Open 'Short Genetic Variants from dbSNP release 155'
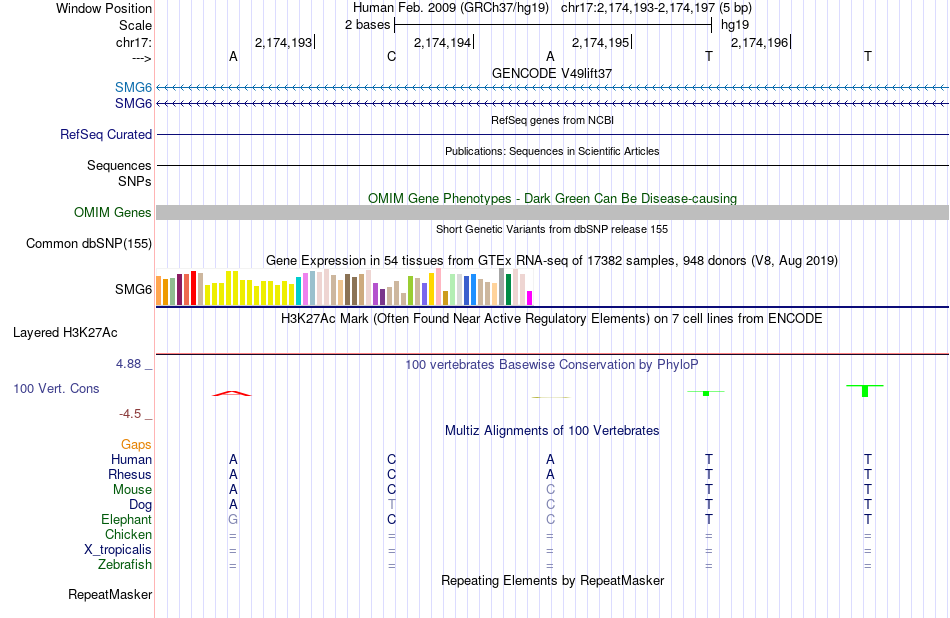The image size is (950, 618). click(552, 229)
